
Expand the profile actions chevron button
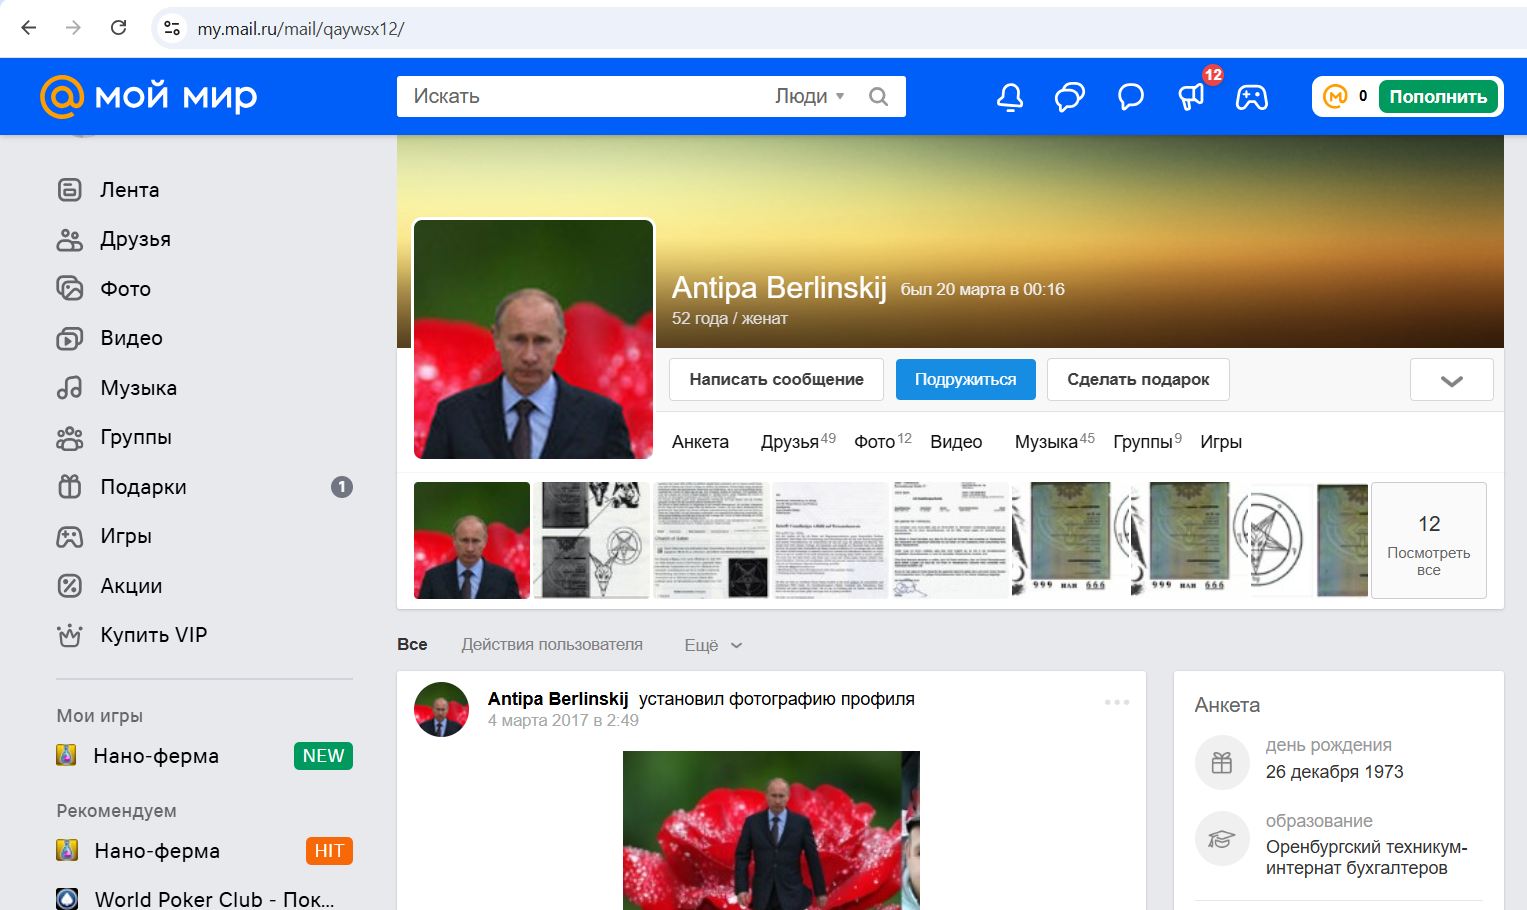pyautogui.click(x=1452, y=380)
